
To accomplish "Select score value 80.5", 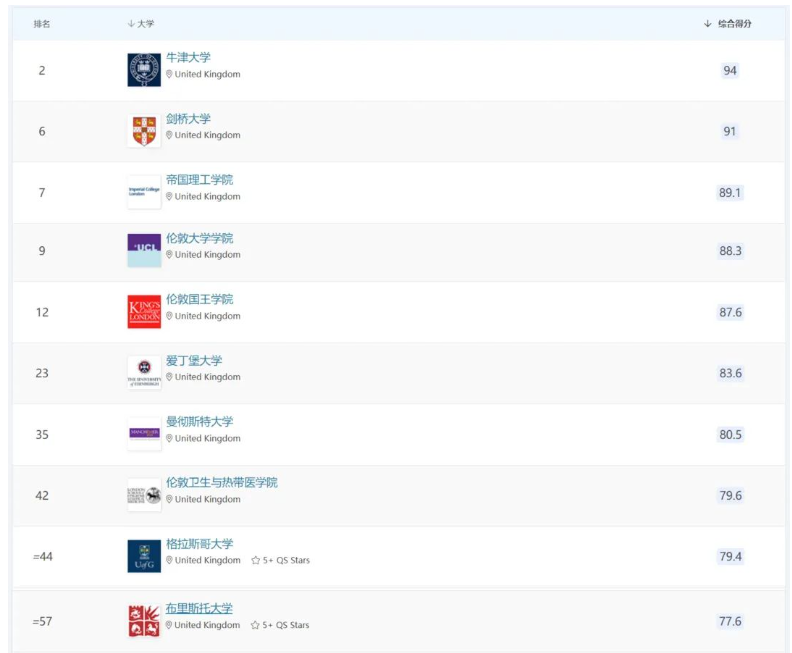I will click(x=730, y=434).
